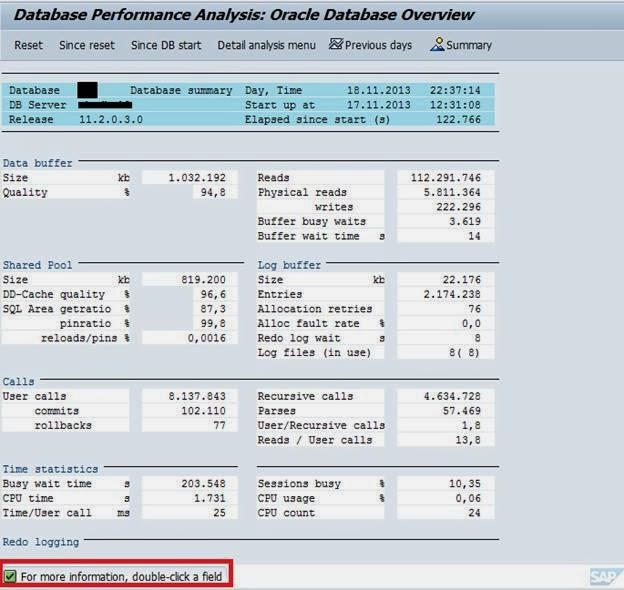Click the Summary person icon
The image size is (624, 590).
click(437, 44)
